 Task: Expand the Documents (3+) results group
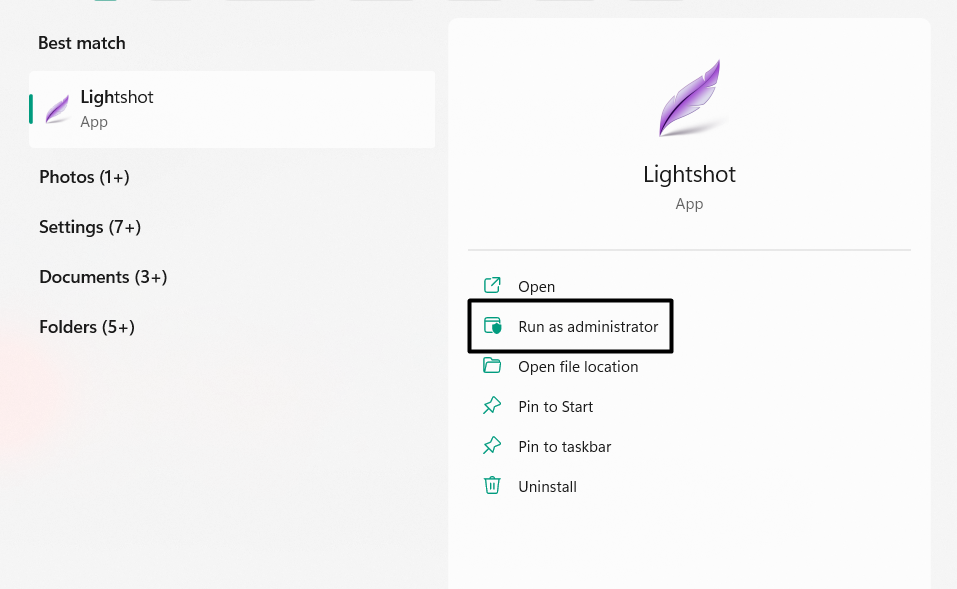click(x=103, y=277)
